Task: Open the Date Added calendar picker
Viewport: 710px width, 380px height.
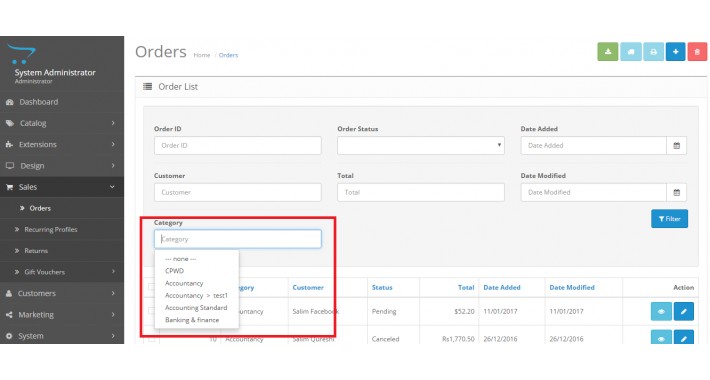Action: [676, 145]
